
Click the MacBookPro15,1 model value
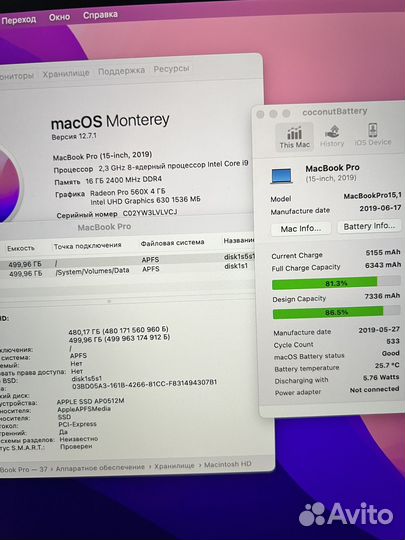372,196
